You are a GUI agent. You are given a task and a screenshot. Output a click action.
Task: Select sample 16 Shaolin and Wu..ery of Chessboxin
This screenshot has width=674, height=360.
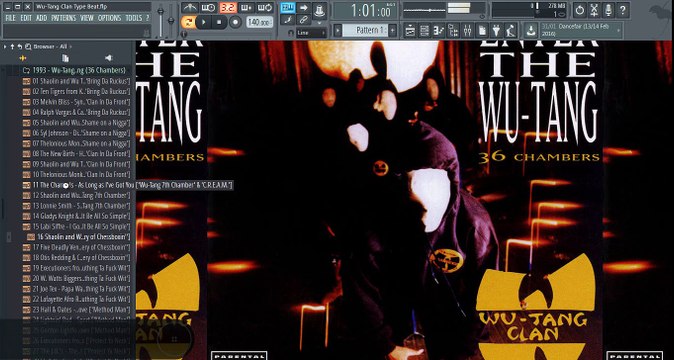(x=79, y=237)
